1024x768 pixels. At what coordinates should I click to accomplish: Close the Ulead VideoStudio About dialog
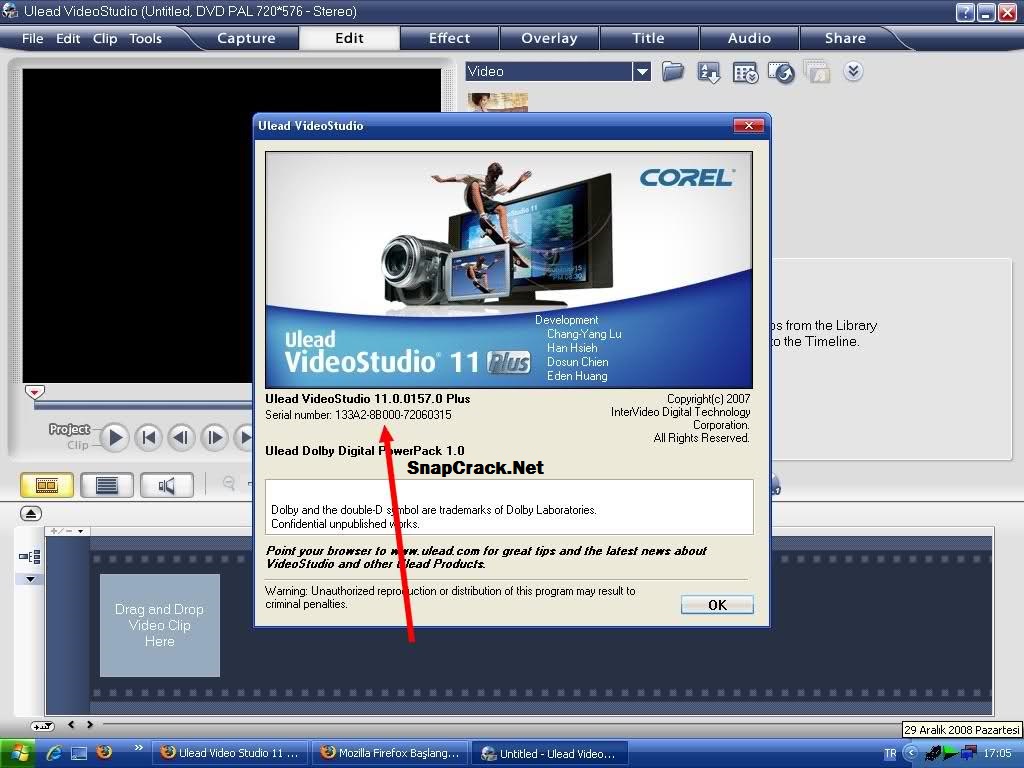(x=748, y=125)
